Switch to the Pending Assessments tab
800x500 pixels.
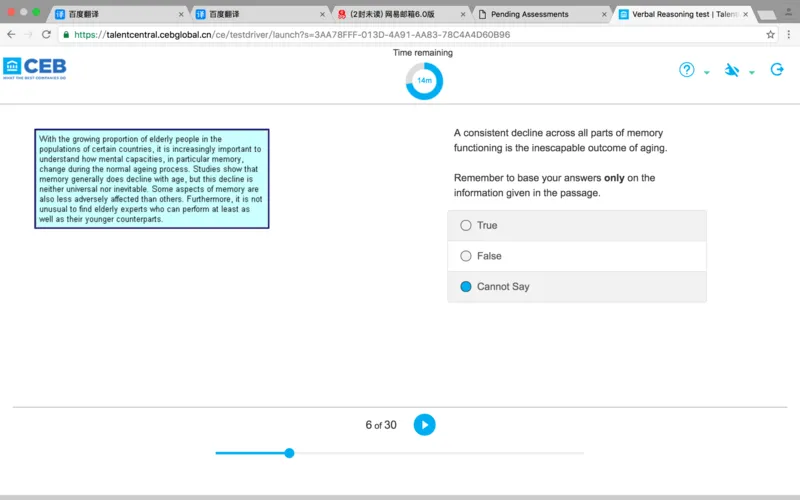pyautogui.click(x=535, y=14)
